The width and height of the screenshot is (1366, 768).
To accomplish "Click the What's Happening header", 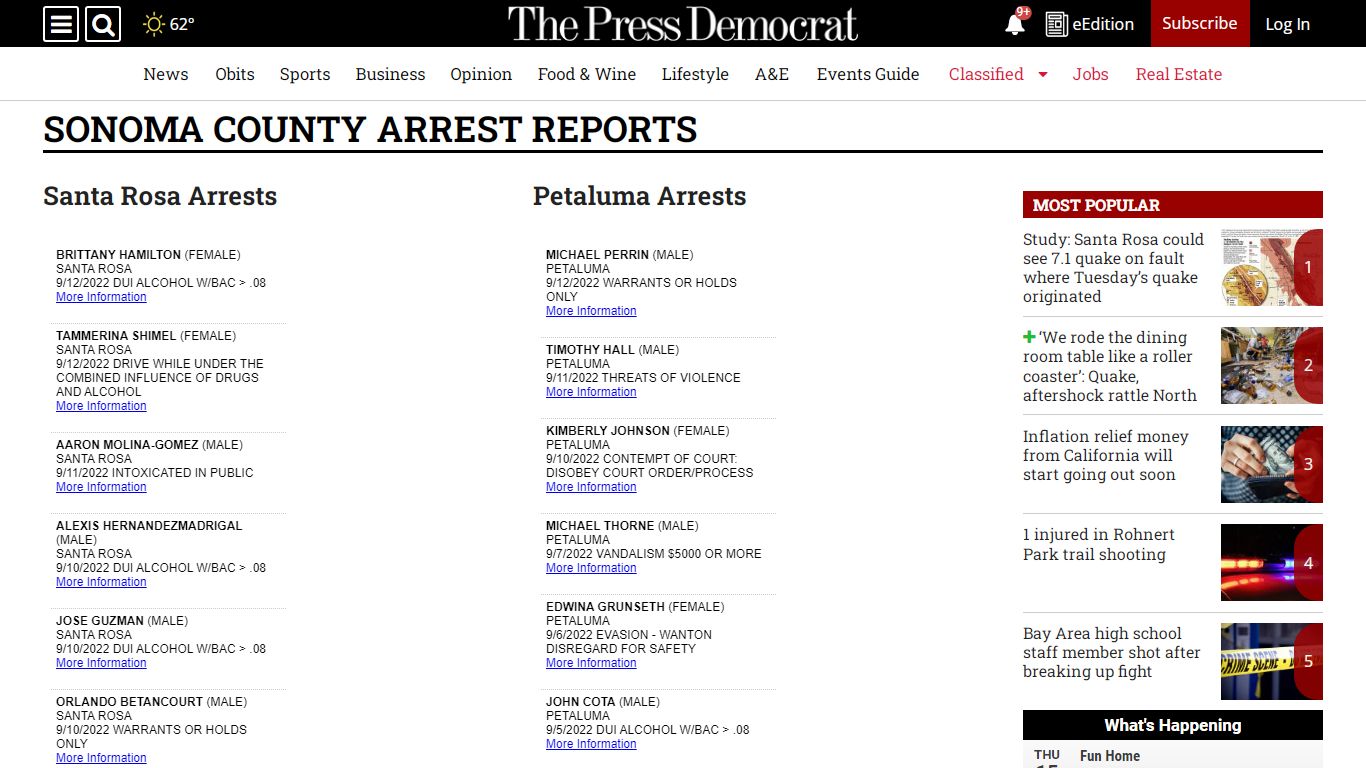I will pyautogui.click(x=1173, y=725).
